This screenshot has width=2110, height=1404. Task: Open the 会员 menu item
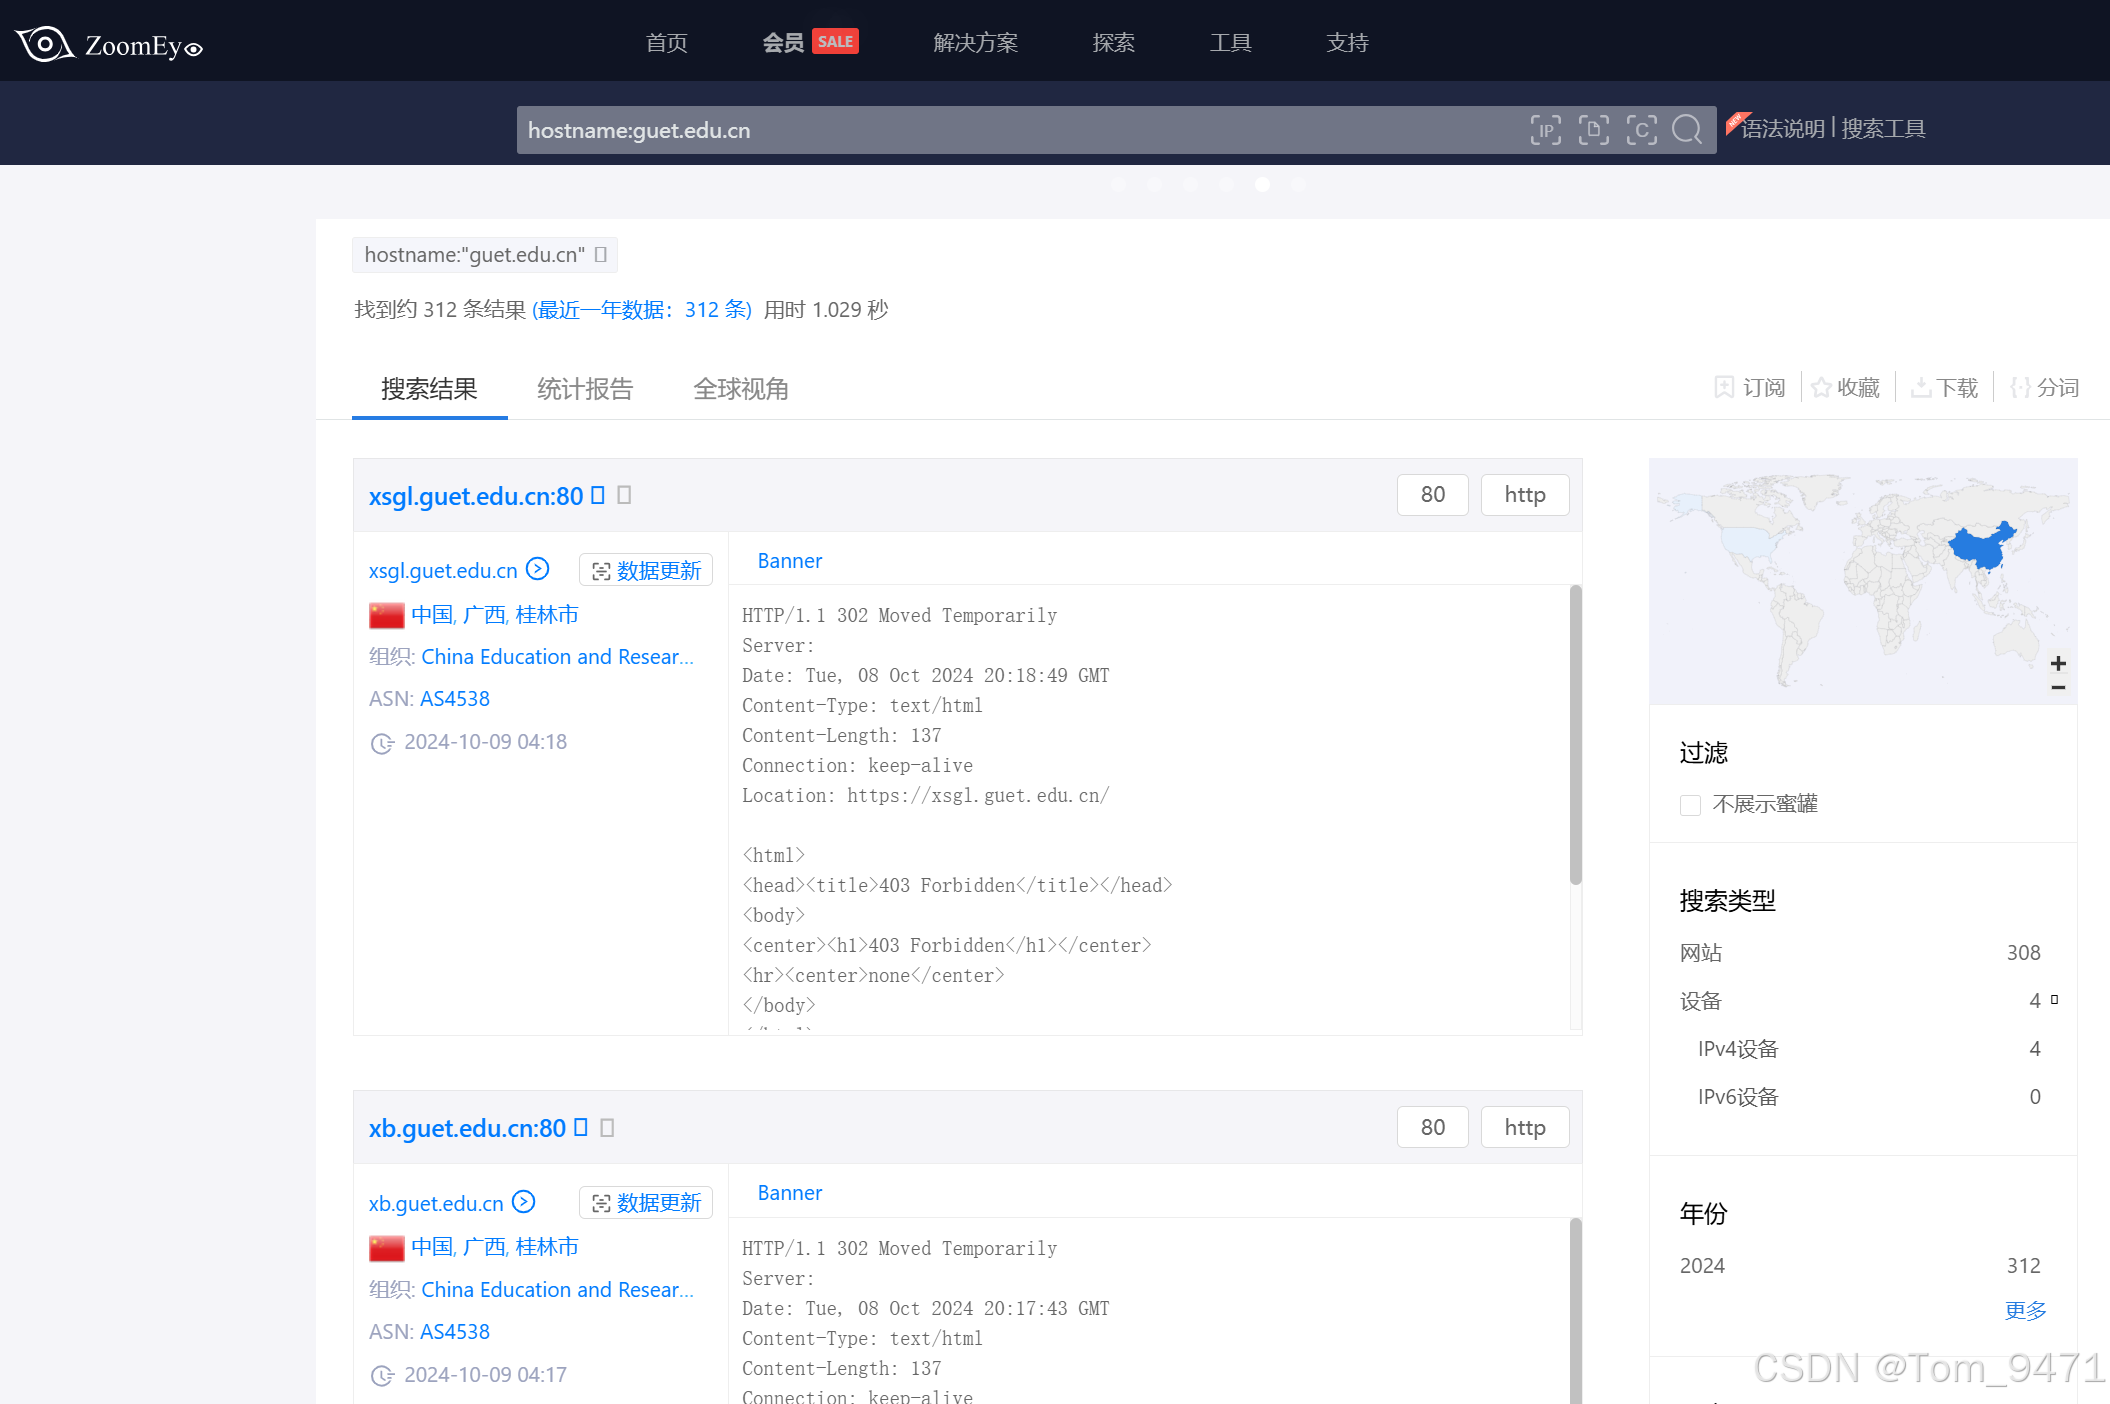(783, 43)
